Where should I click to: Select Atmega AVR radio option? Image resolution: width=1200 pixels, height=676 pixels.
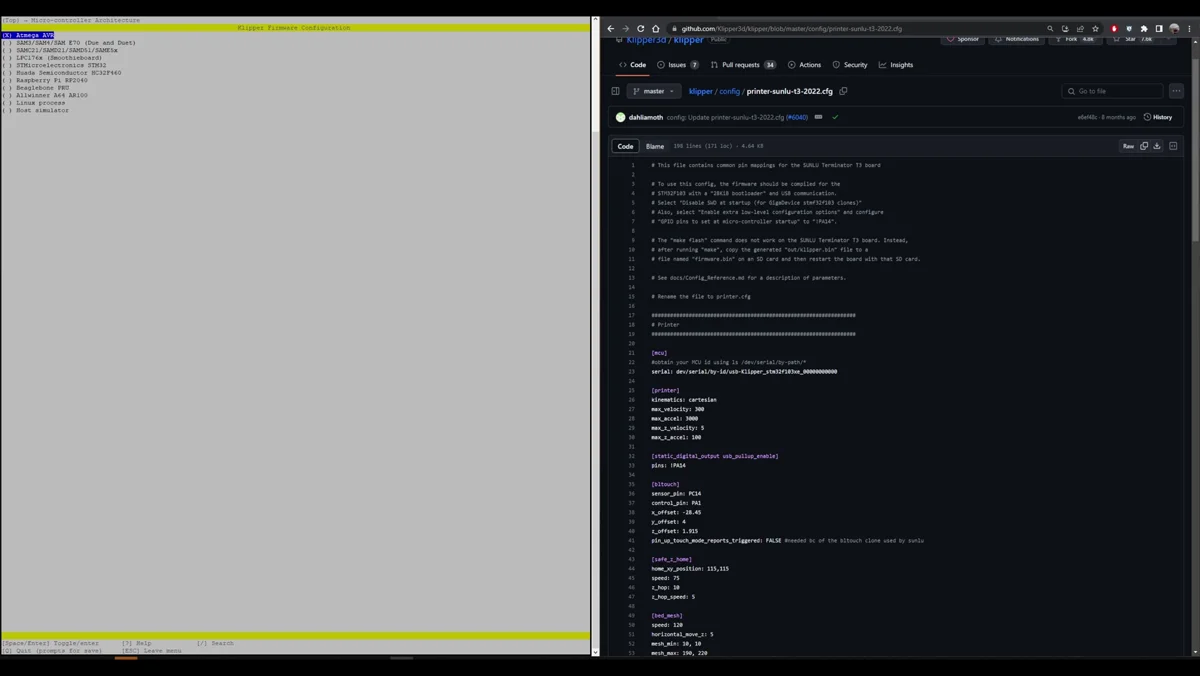[28, 35]
